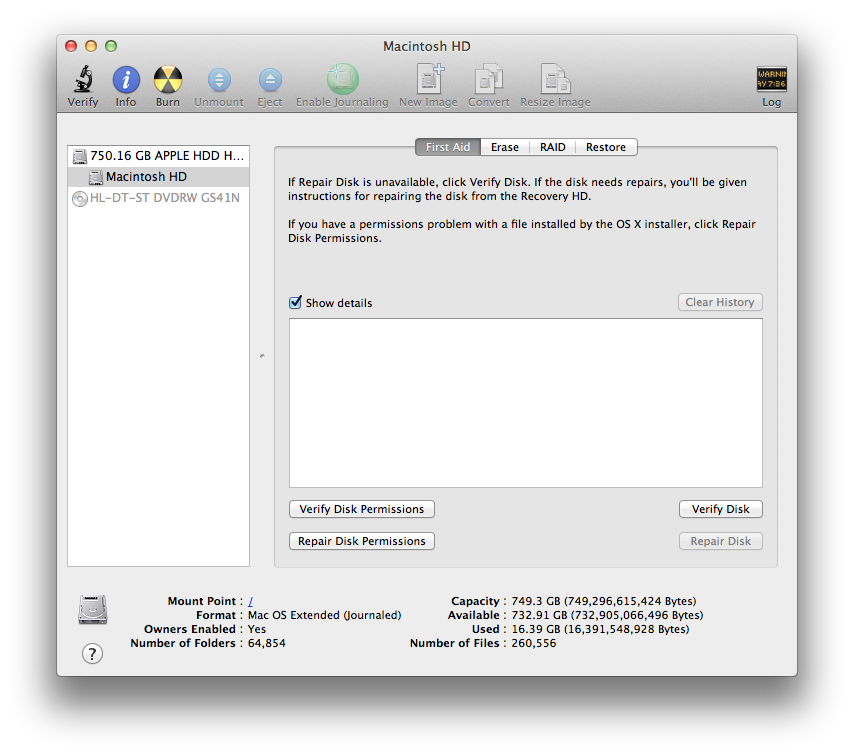Click the Verify Disk button
This screenshot has width=854, height=755.
[x=721, y=509]
